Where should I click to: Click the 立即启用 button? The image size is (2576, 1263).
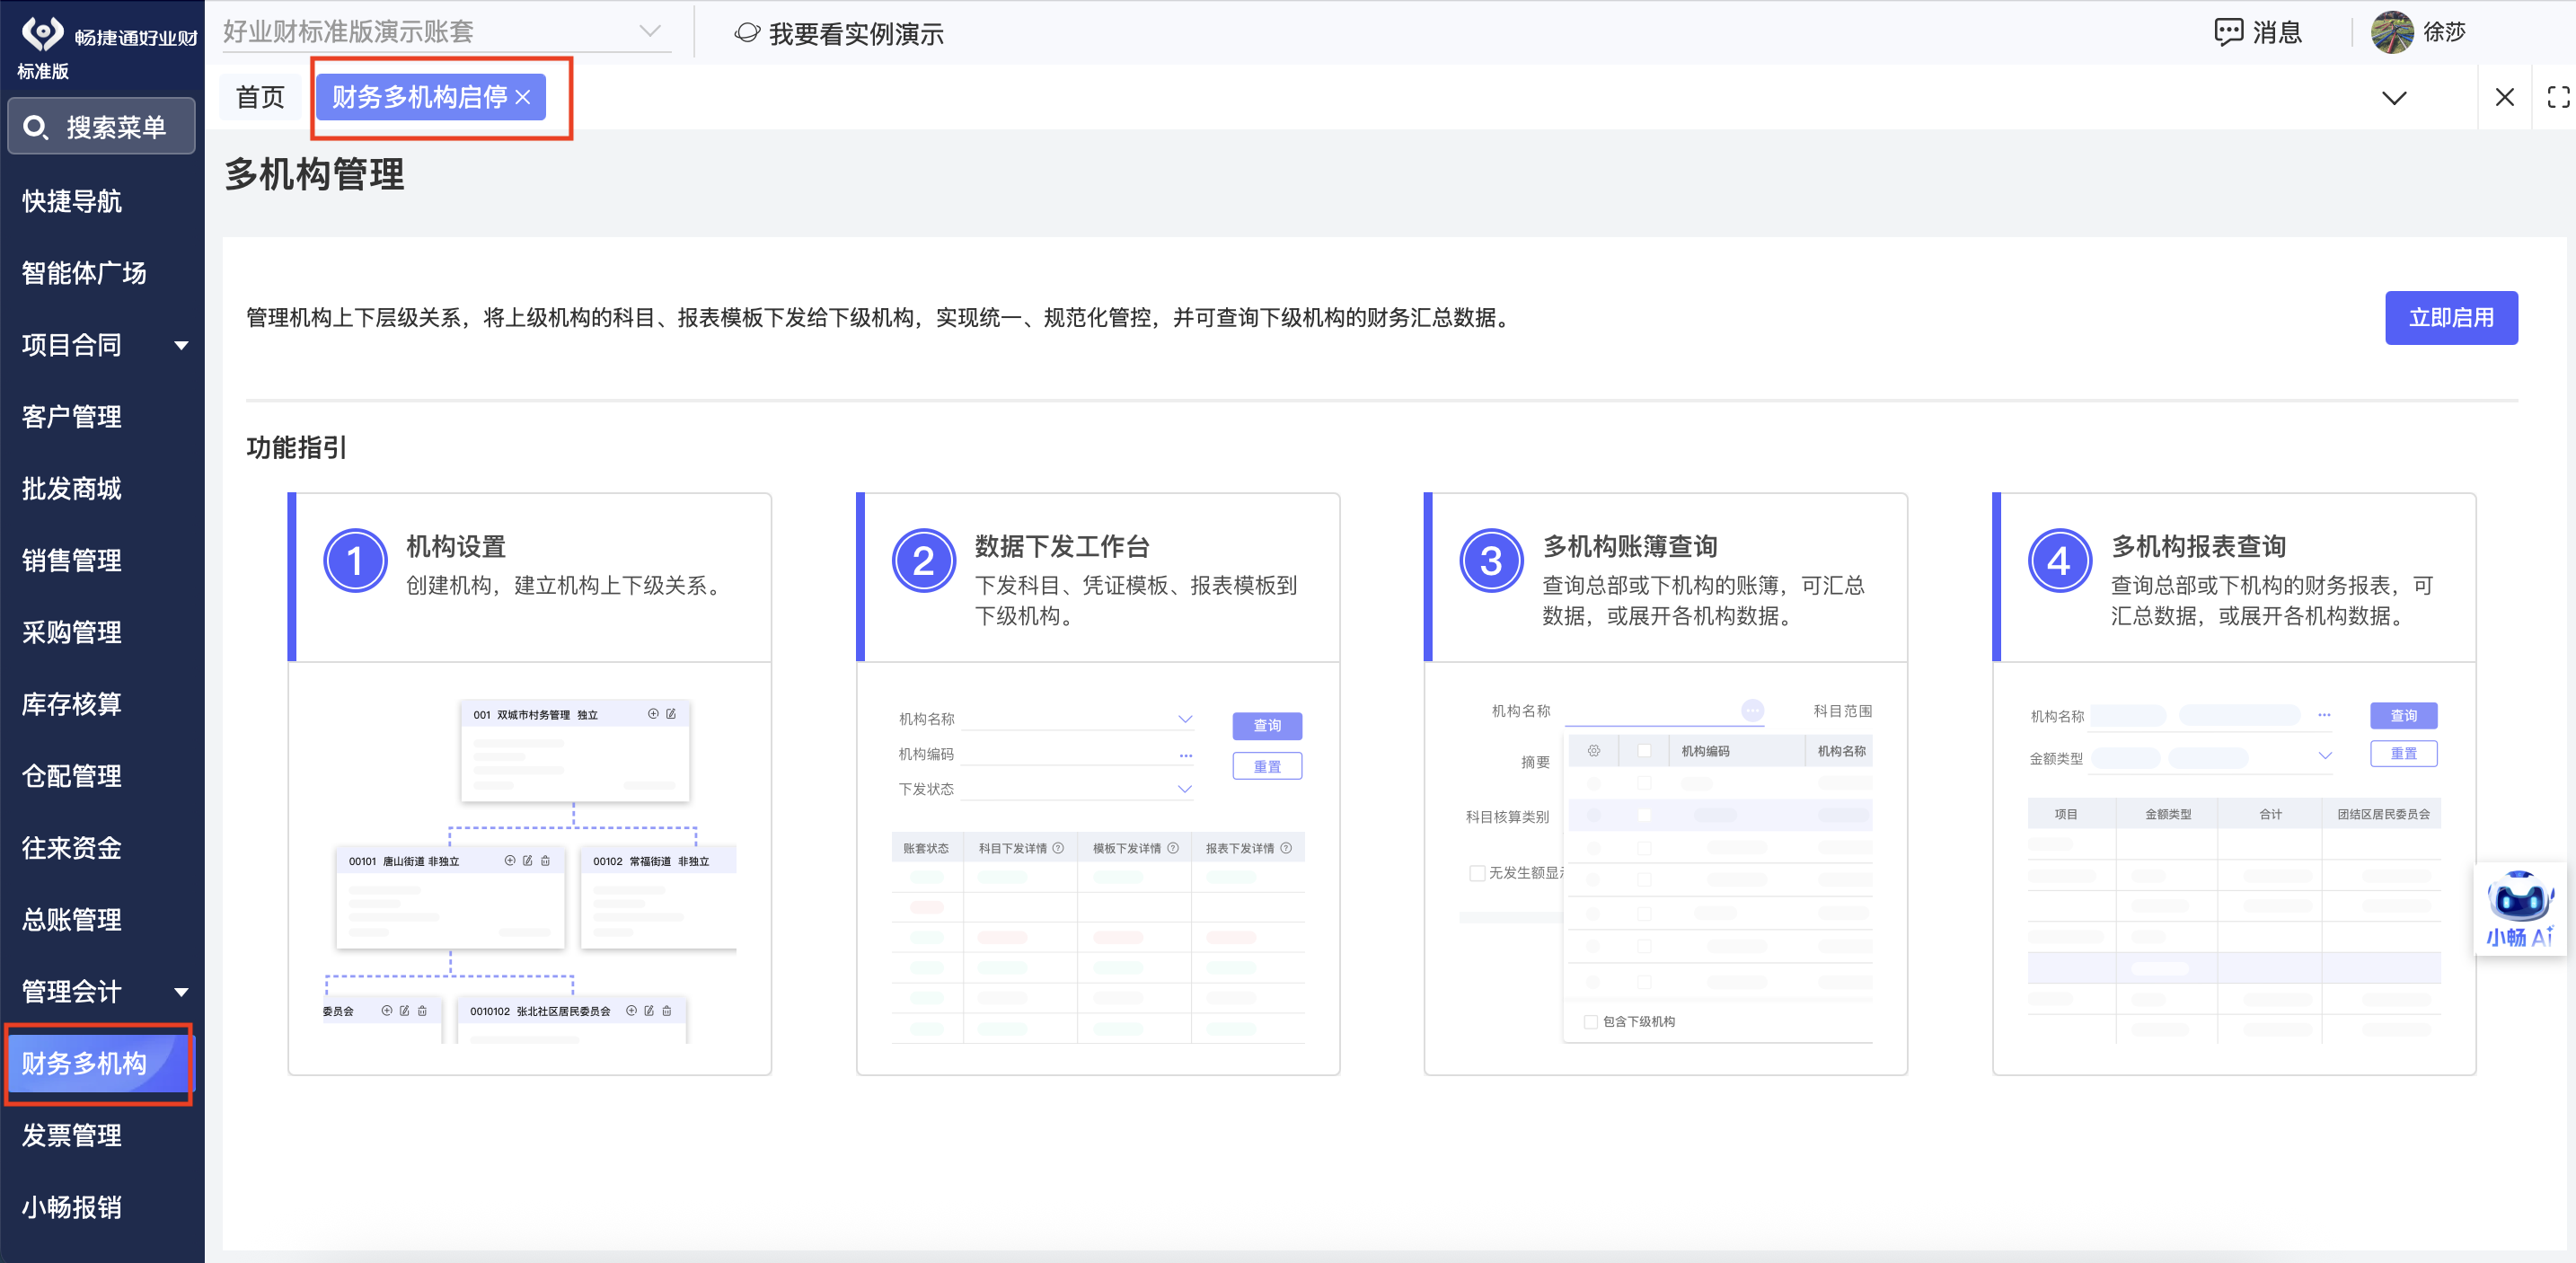pyautogui.click(x=2450, y=318)
